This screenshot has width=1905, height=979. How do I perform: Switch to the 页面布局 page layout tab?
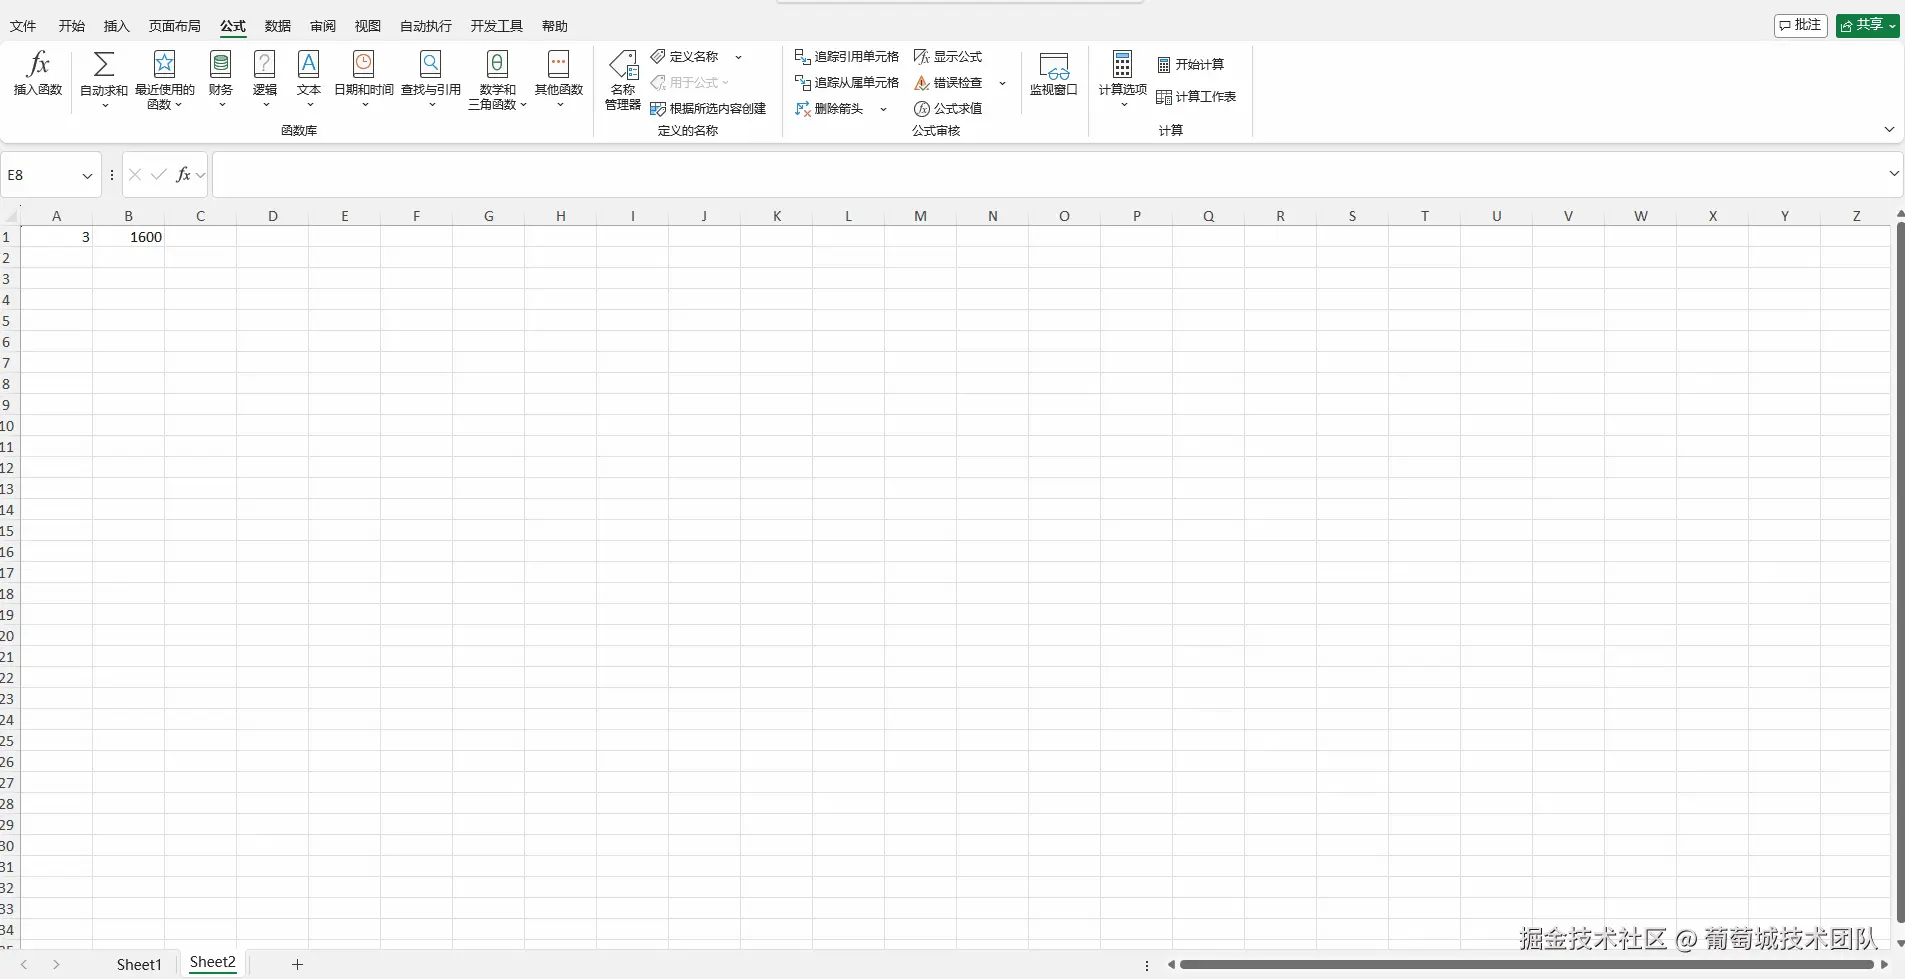tap(175, 26)
